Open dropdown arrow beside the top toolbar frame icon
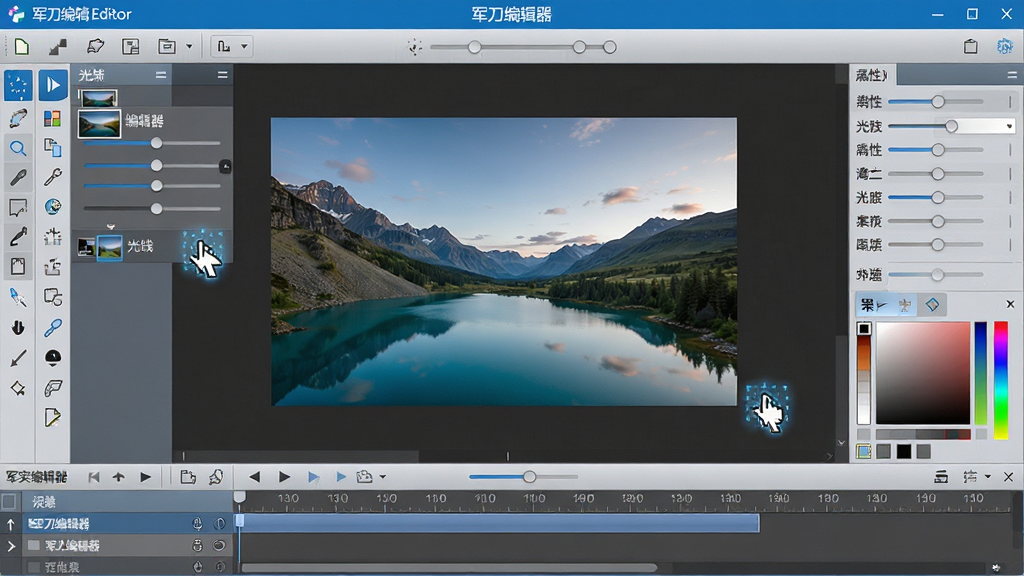Screen dimensions: 1024x576 pos(189,46)
